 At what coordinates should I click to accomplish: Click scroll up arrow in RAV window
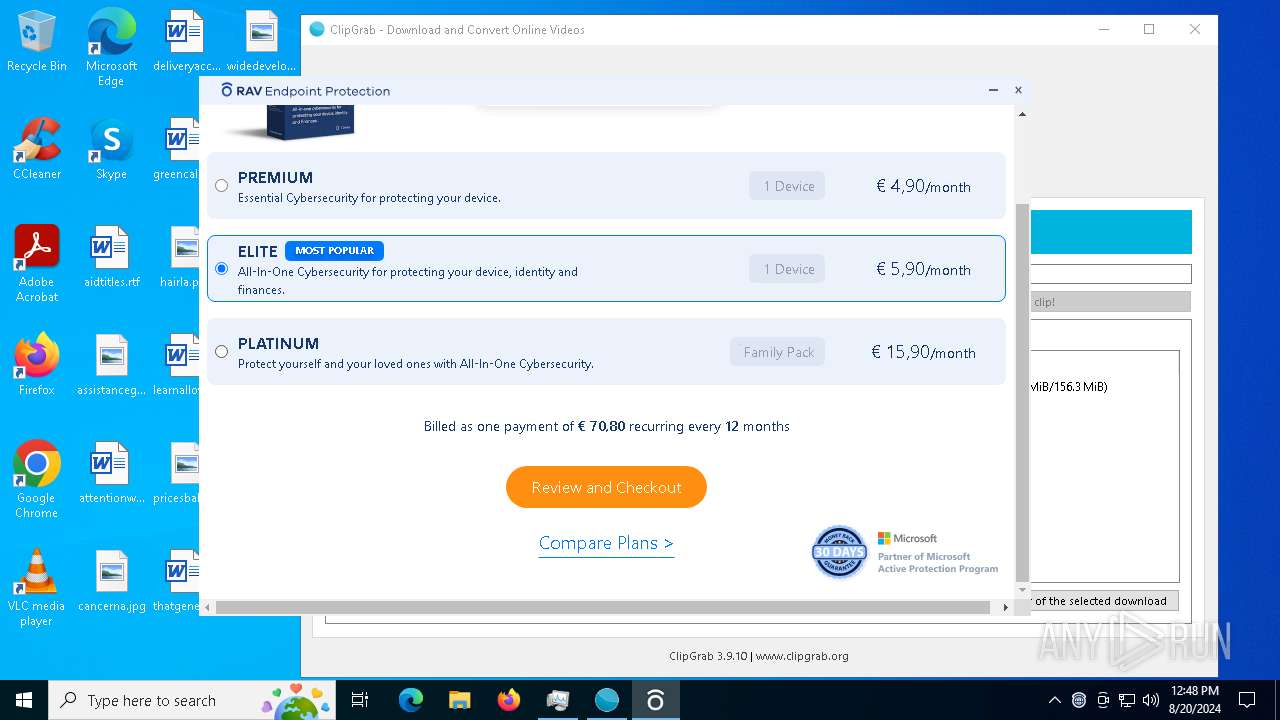point(1022,114)
